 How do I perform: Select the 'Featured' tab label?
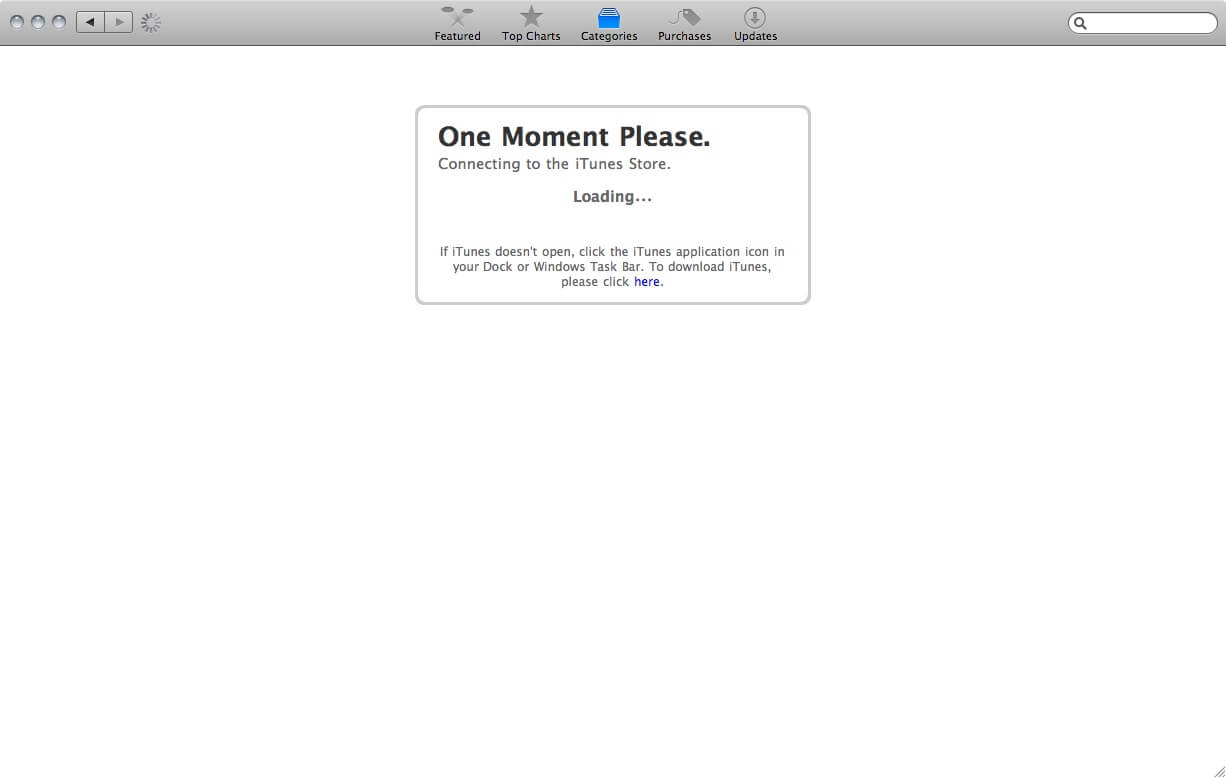457,36
